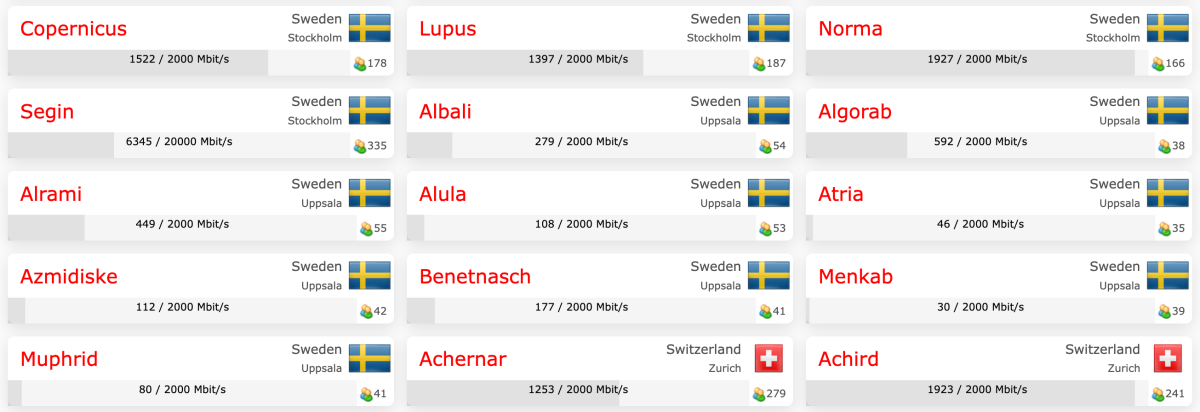This screenshot has height=412, width=1200.
Task: Click the users icon on Menkab card
Action: [1164, 311]
